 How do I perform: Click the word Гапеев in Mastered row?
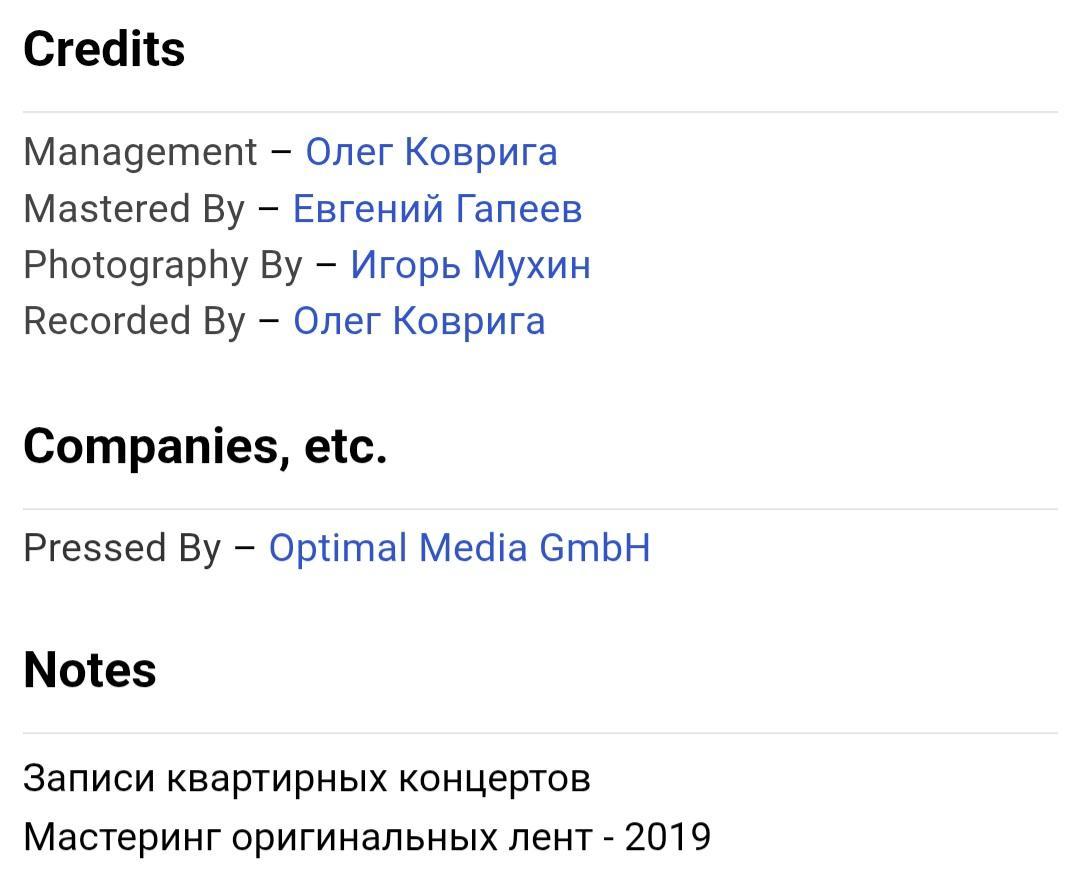(x=519, y=209)
